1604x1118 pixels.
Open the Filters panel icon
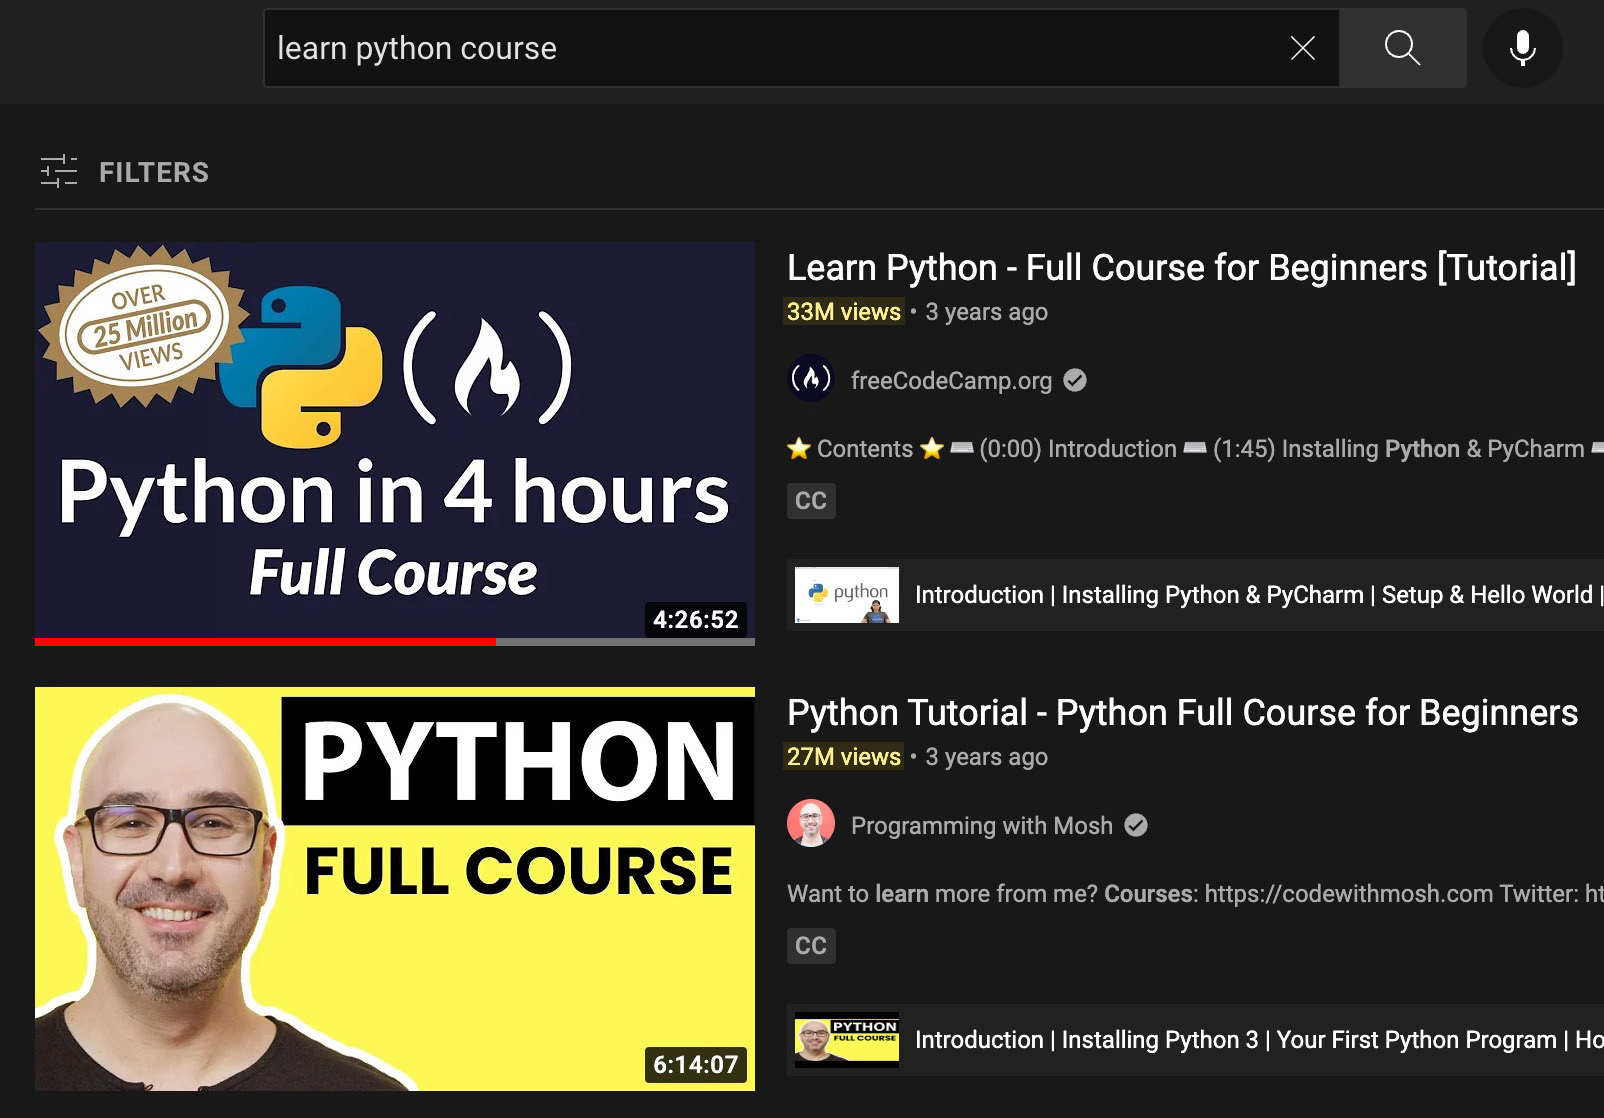pyautogui.click(x=59, y=171)
